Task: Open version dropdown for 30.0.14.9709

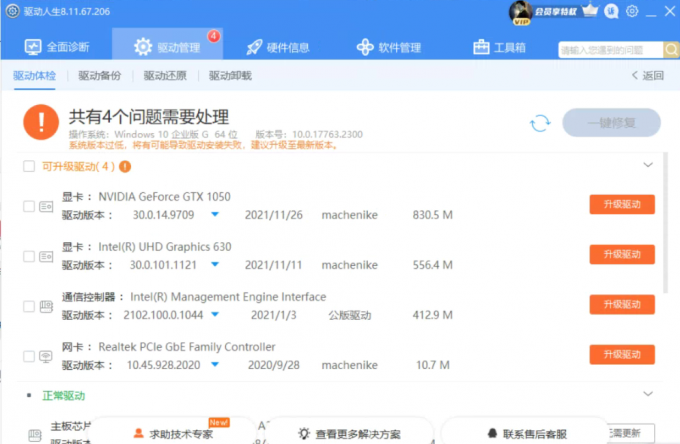Action: click(215, 214)
